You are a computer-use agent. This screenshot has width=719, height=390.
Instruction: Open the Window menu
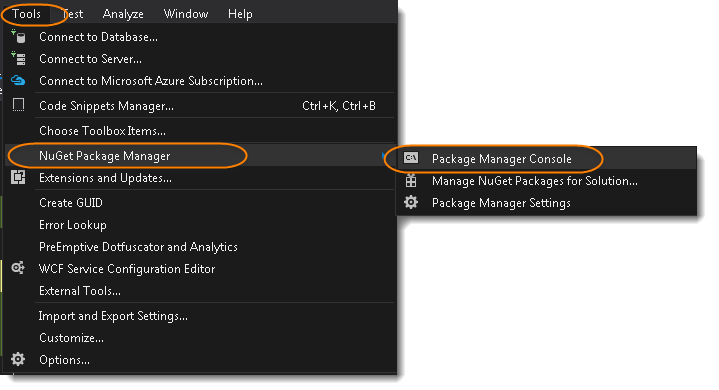click(x=186, y=14)
